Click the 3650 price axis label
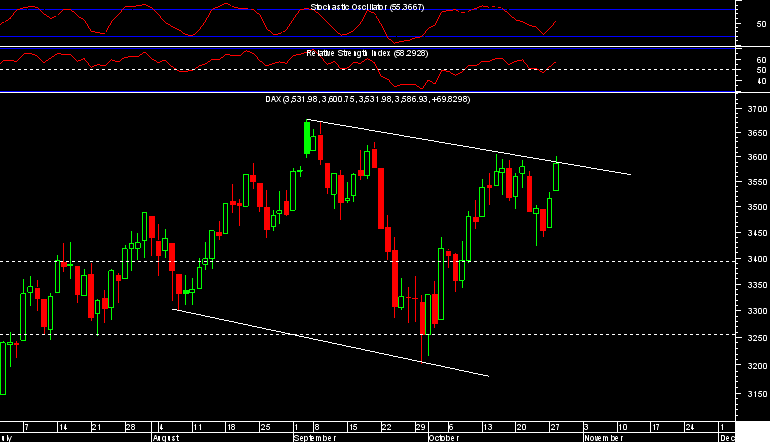This screenshot has width=770, height=442. tap(757, 133)
